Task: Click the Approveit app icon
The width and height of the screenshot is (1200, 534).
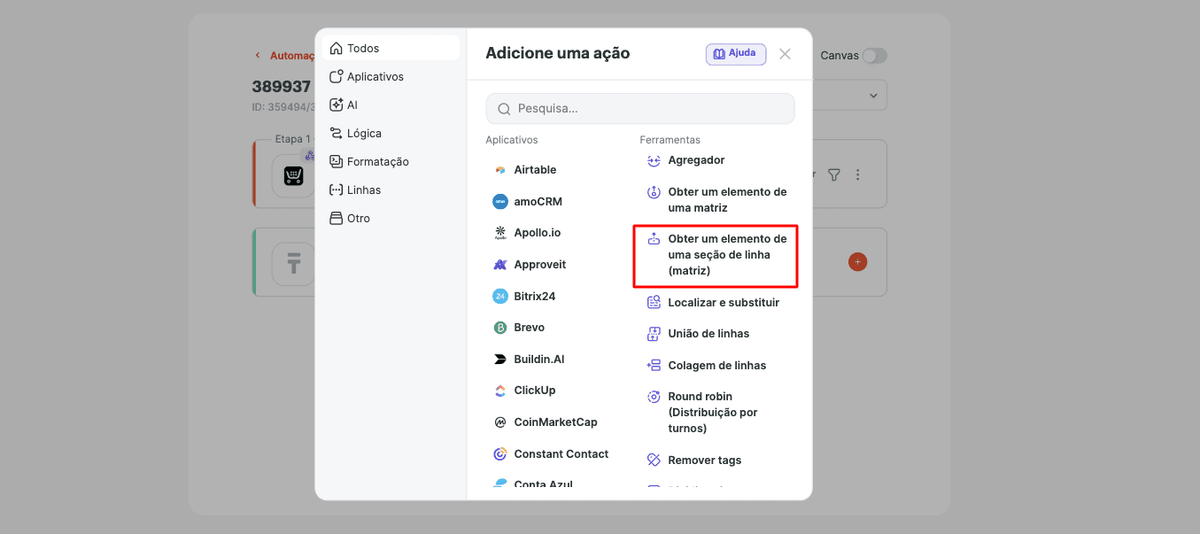Action: click(x=500, y=264)
